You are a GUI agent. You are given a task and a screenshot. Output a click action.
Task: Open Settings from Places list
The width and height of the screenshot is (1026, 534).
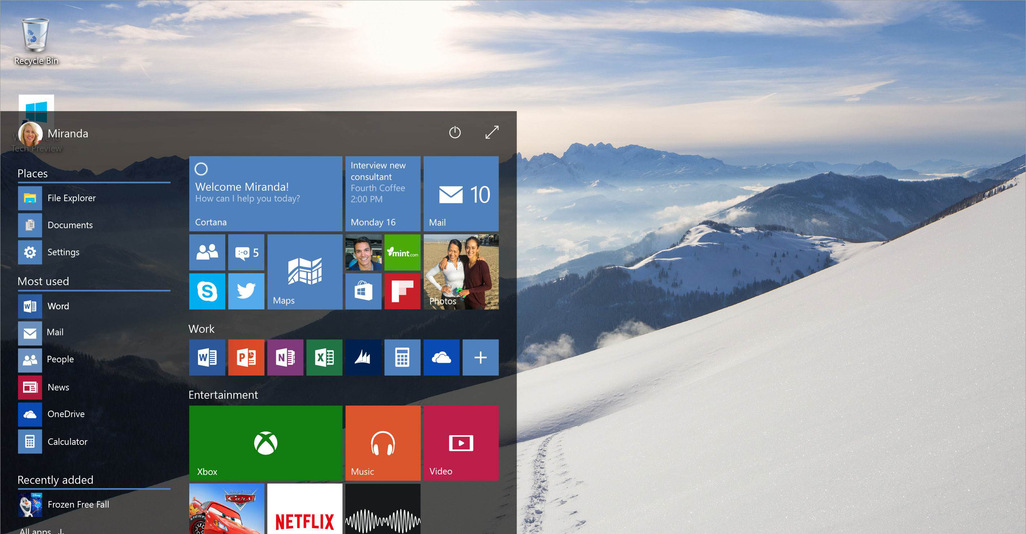[62, 252]
